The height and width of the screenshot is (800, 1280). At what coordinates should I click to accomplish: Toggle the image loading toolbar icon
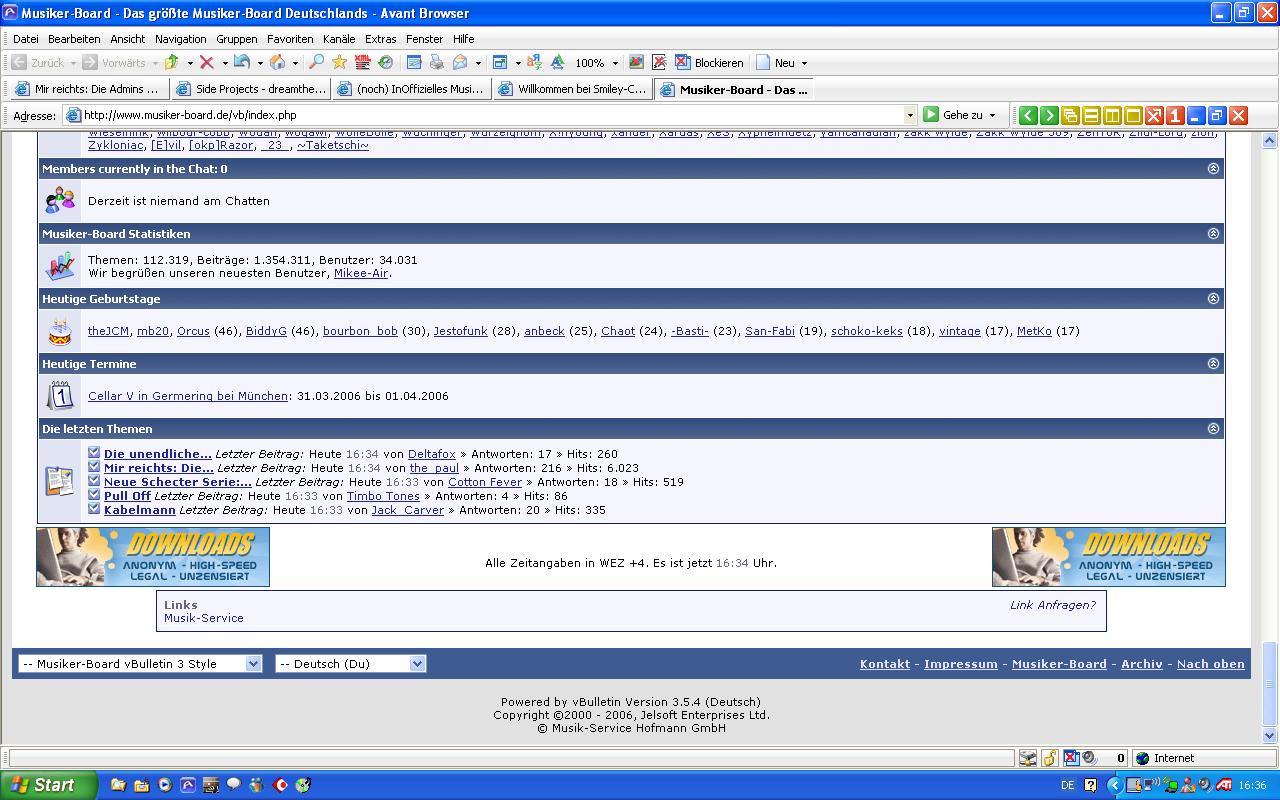(x=636, y=62)
